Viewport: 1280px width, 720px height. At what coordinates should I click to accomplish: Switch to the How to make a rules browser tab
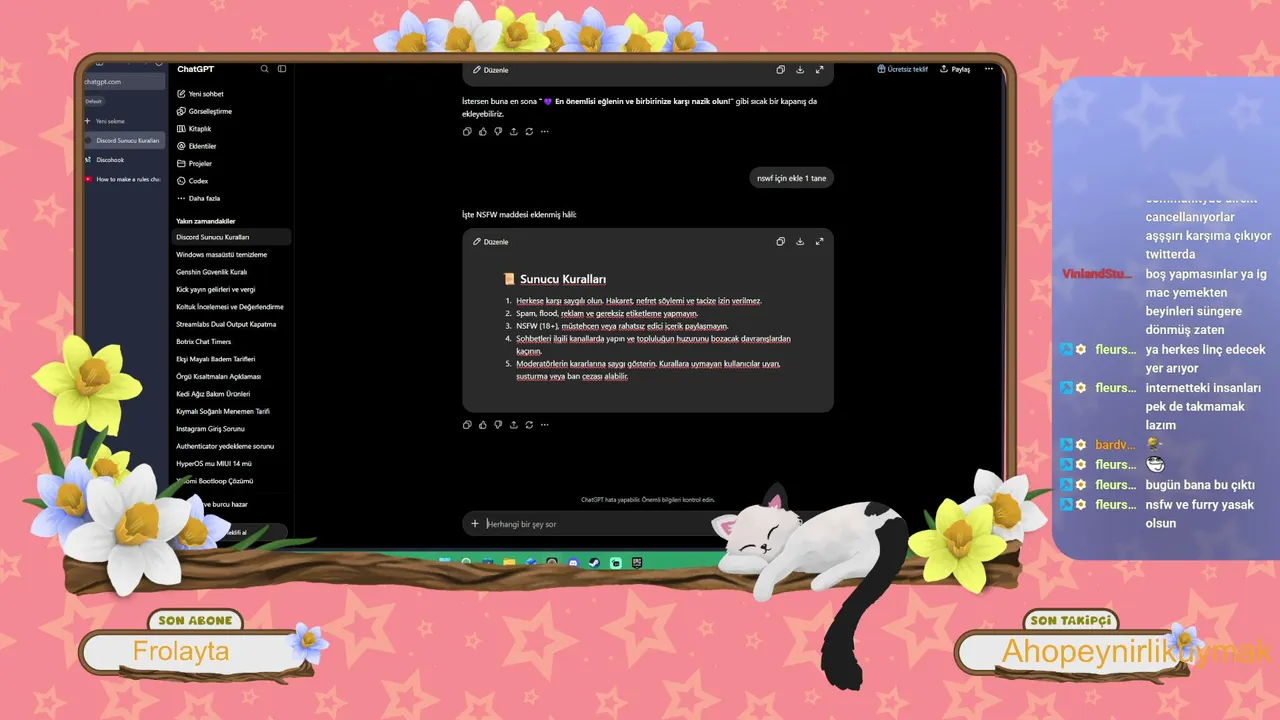click(x=124, y=179)
